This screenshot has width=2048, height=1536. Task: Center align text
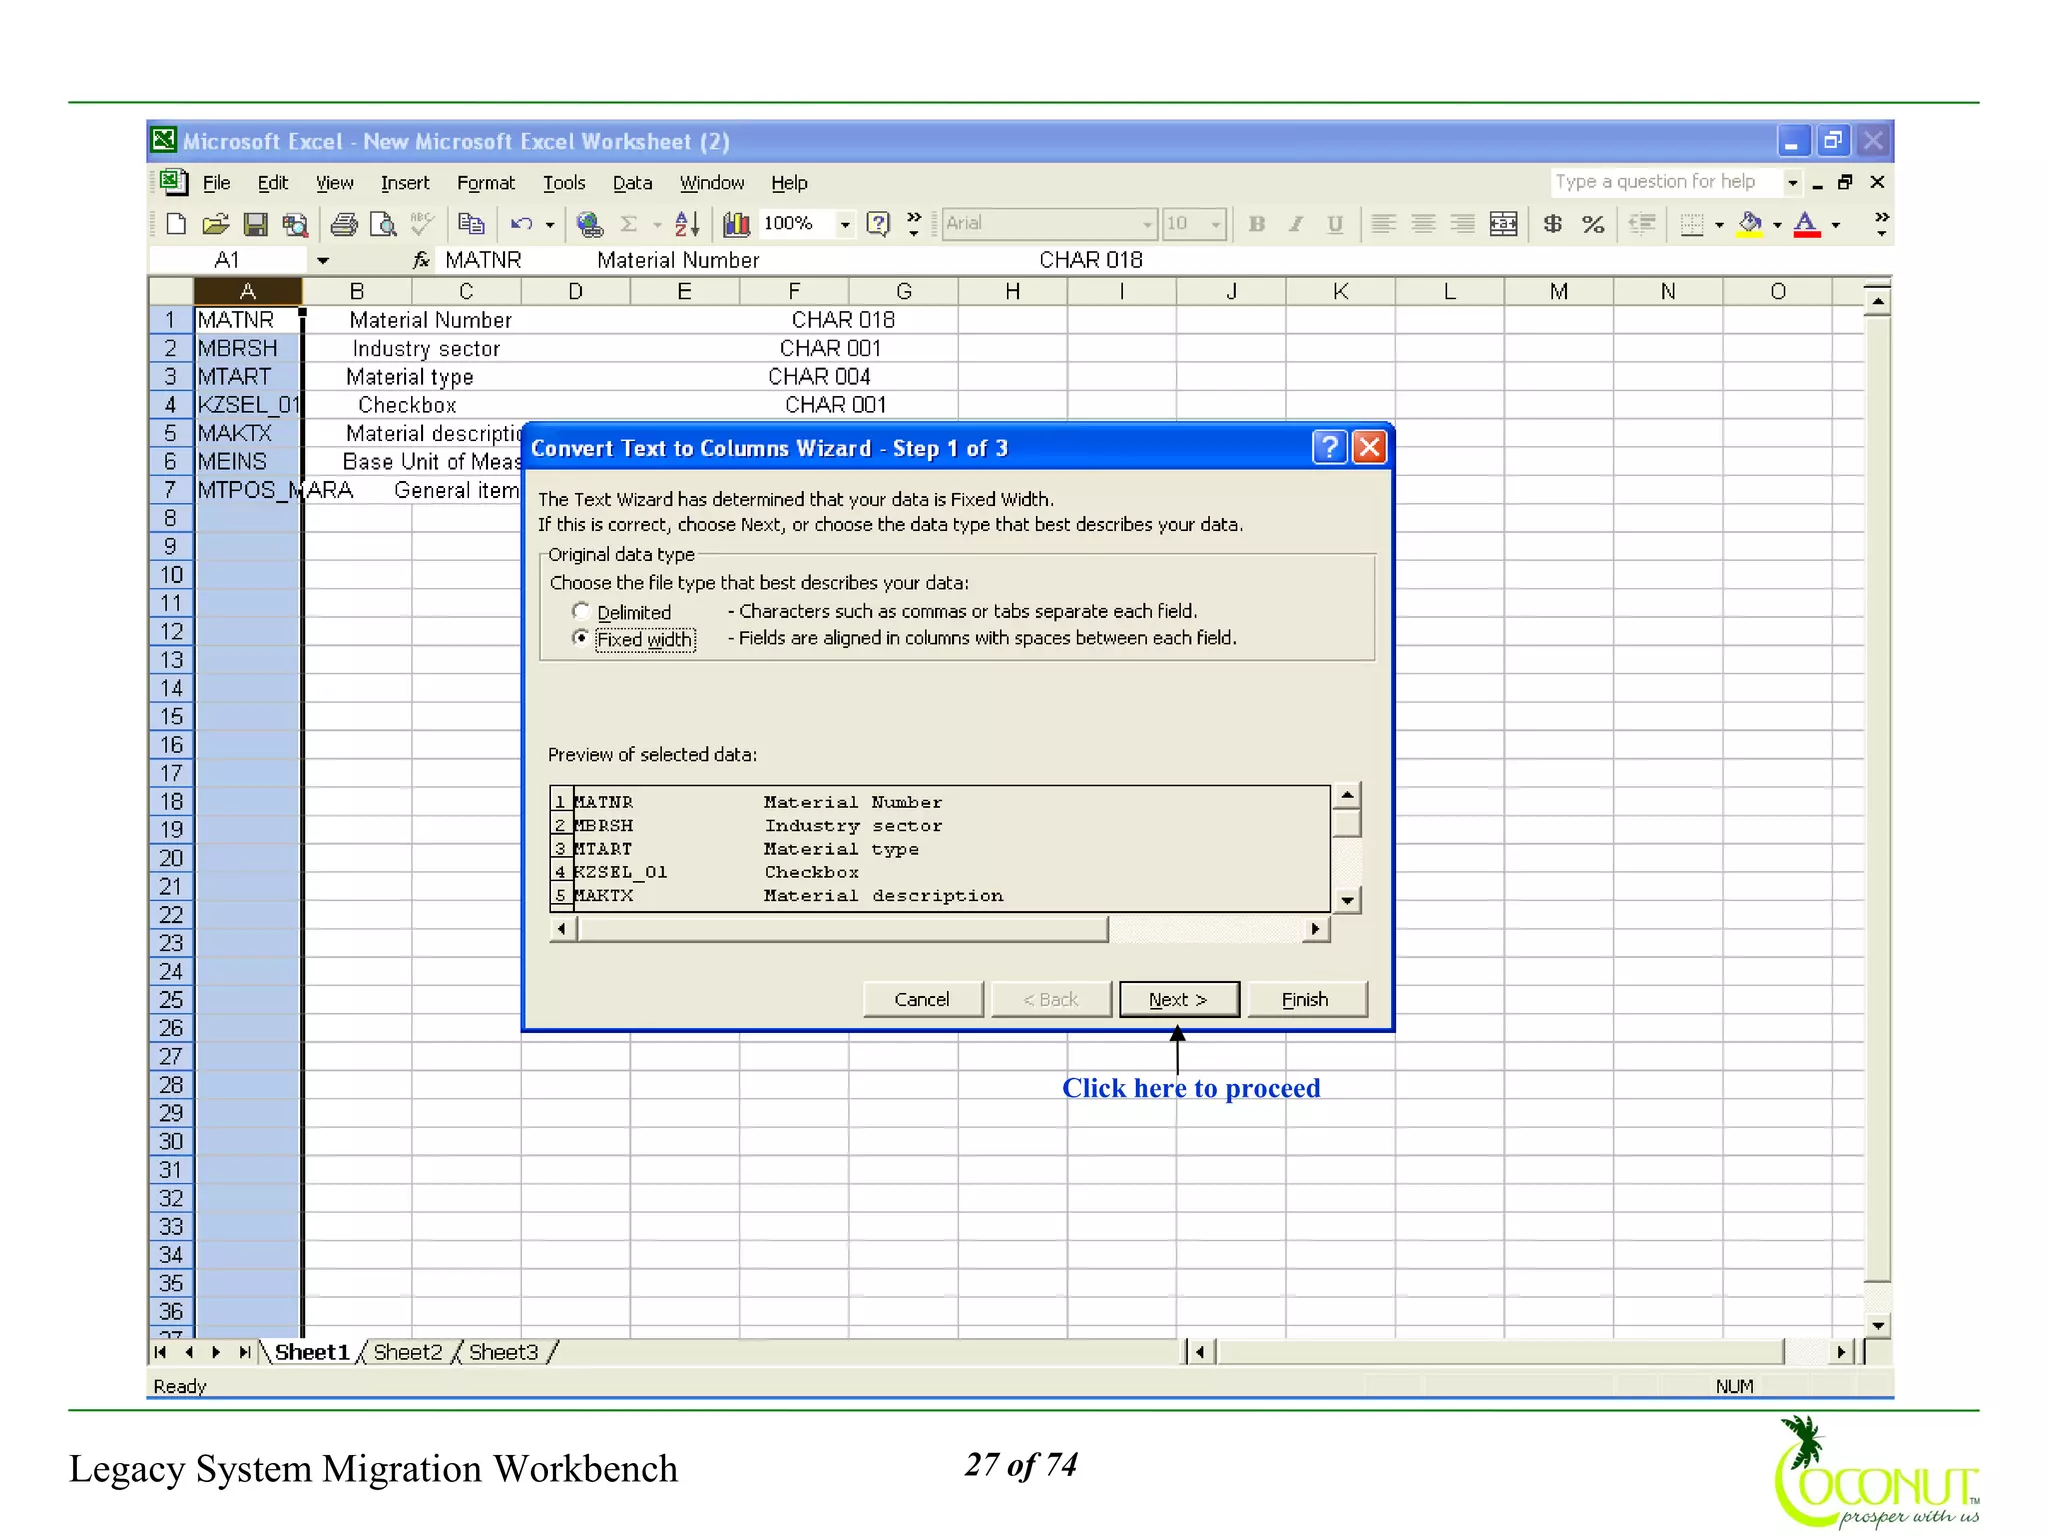pos(1423,224)
